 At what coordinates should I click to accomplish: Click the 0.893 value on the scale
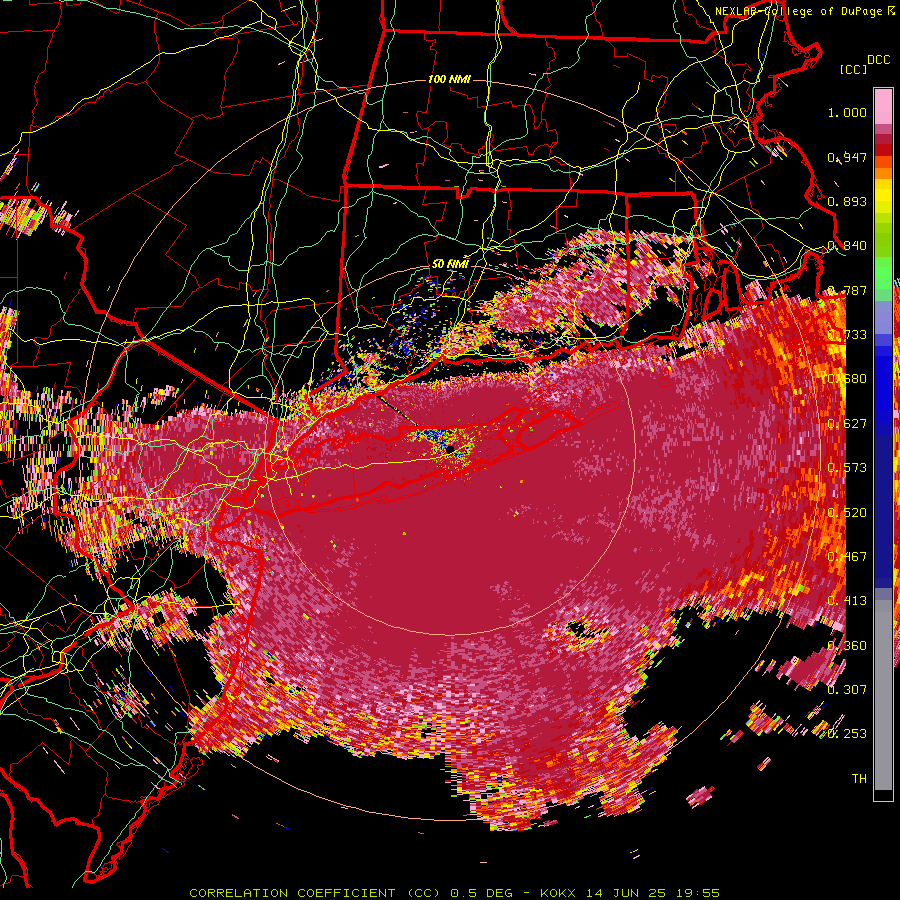click(x=847, y=201)
